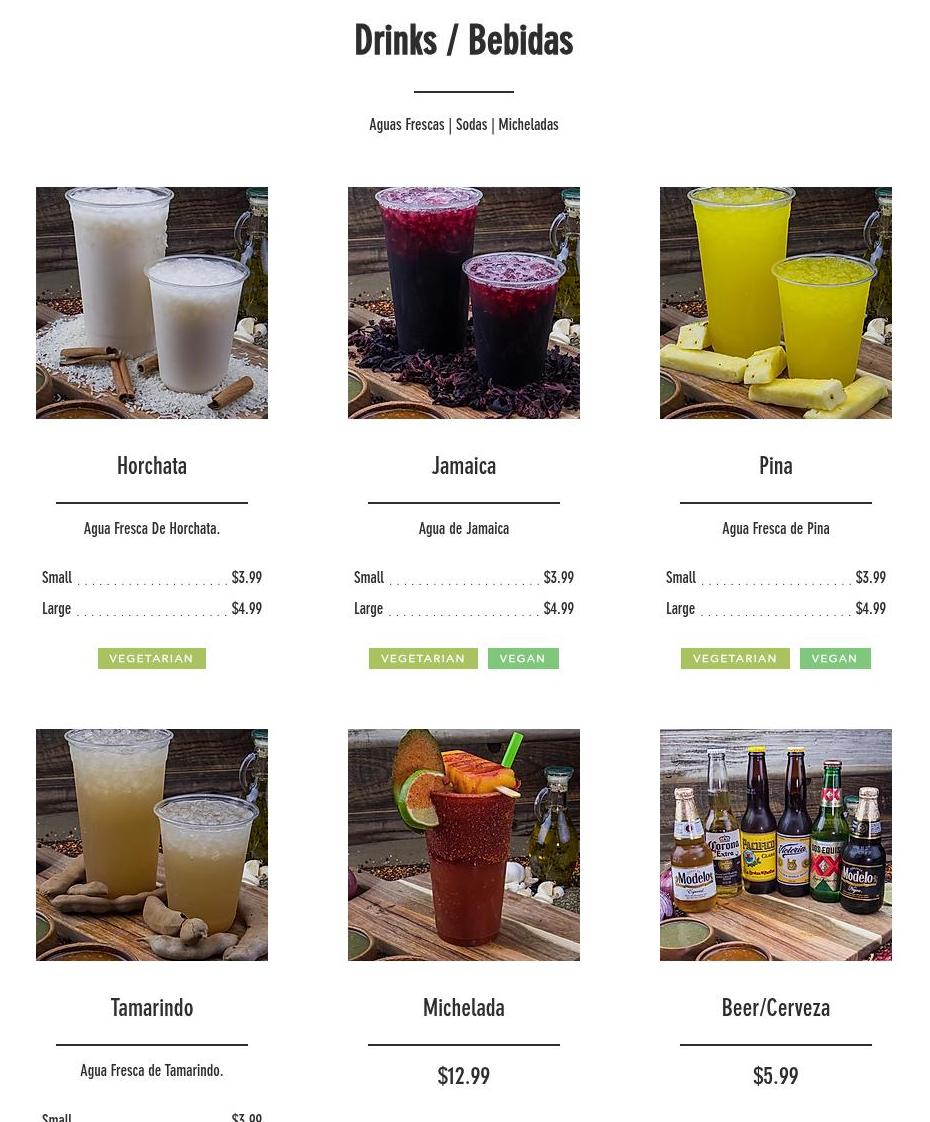
Task: Click the Pina item title
Action: point(775,466)
